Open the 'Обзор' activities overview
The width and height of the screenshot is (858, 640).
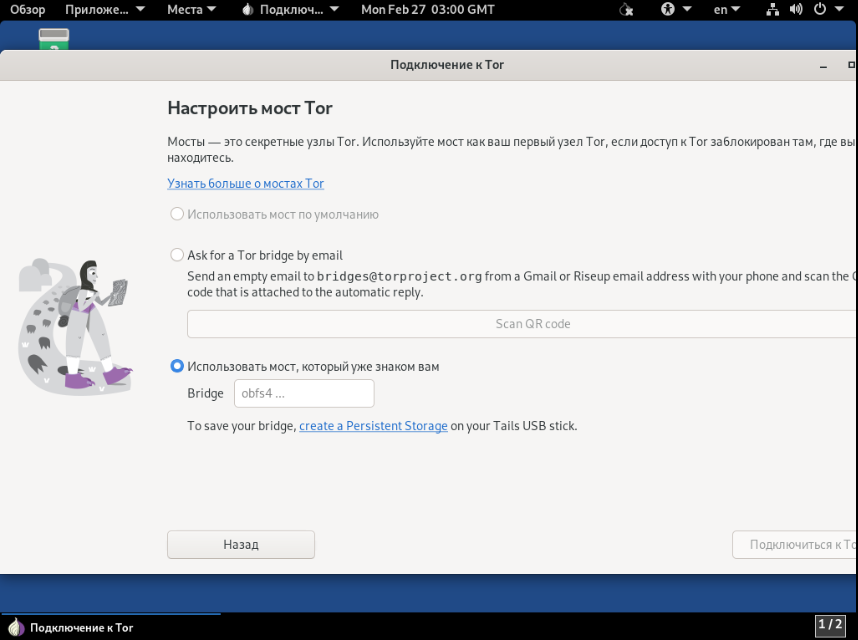[x=28, y=9]
